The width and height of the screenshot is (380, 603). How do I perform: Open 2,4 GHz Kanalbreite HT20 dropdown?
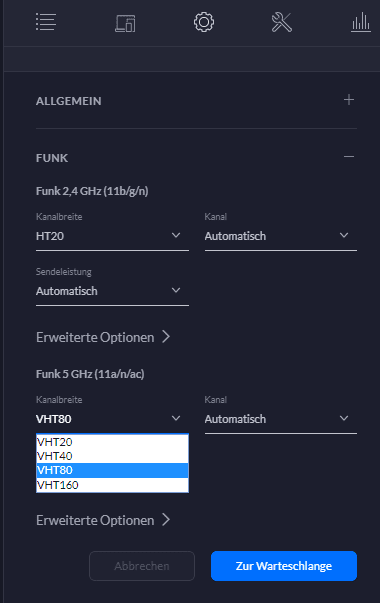pyautogui.click(x=112, y=236)
